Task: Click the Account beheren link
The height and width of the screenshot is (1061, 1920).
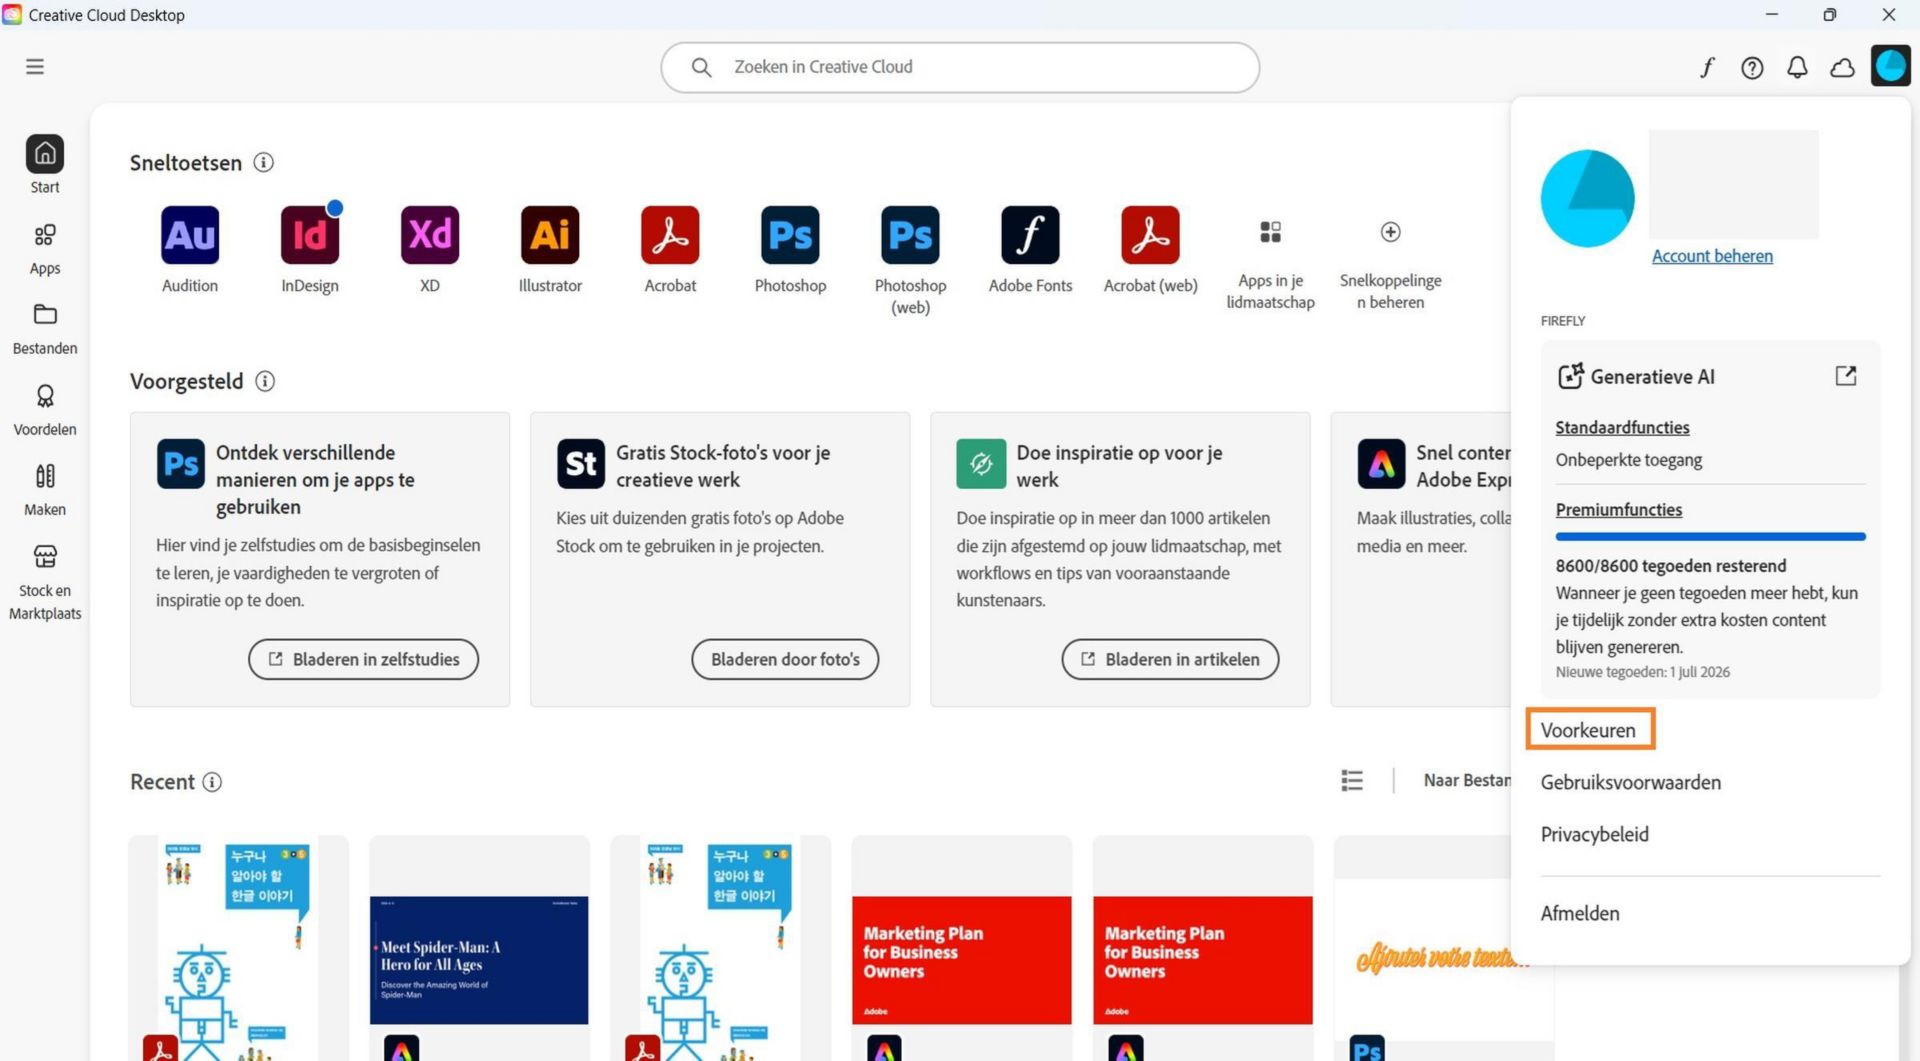Action: (1712, 256)
